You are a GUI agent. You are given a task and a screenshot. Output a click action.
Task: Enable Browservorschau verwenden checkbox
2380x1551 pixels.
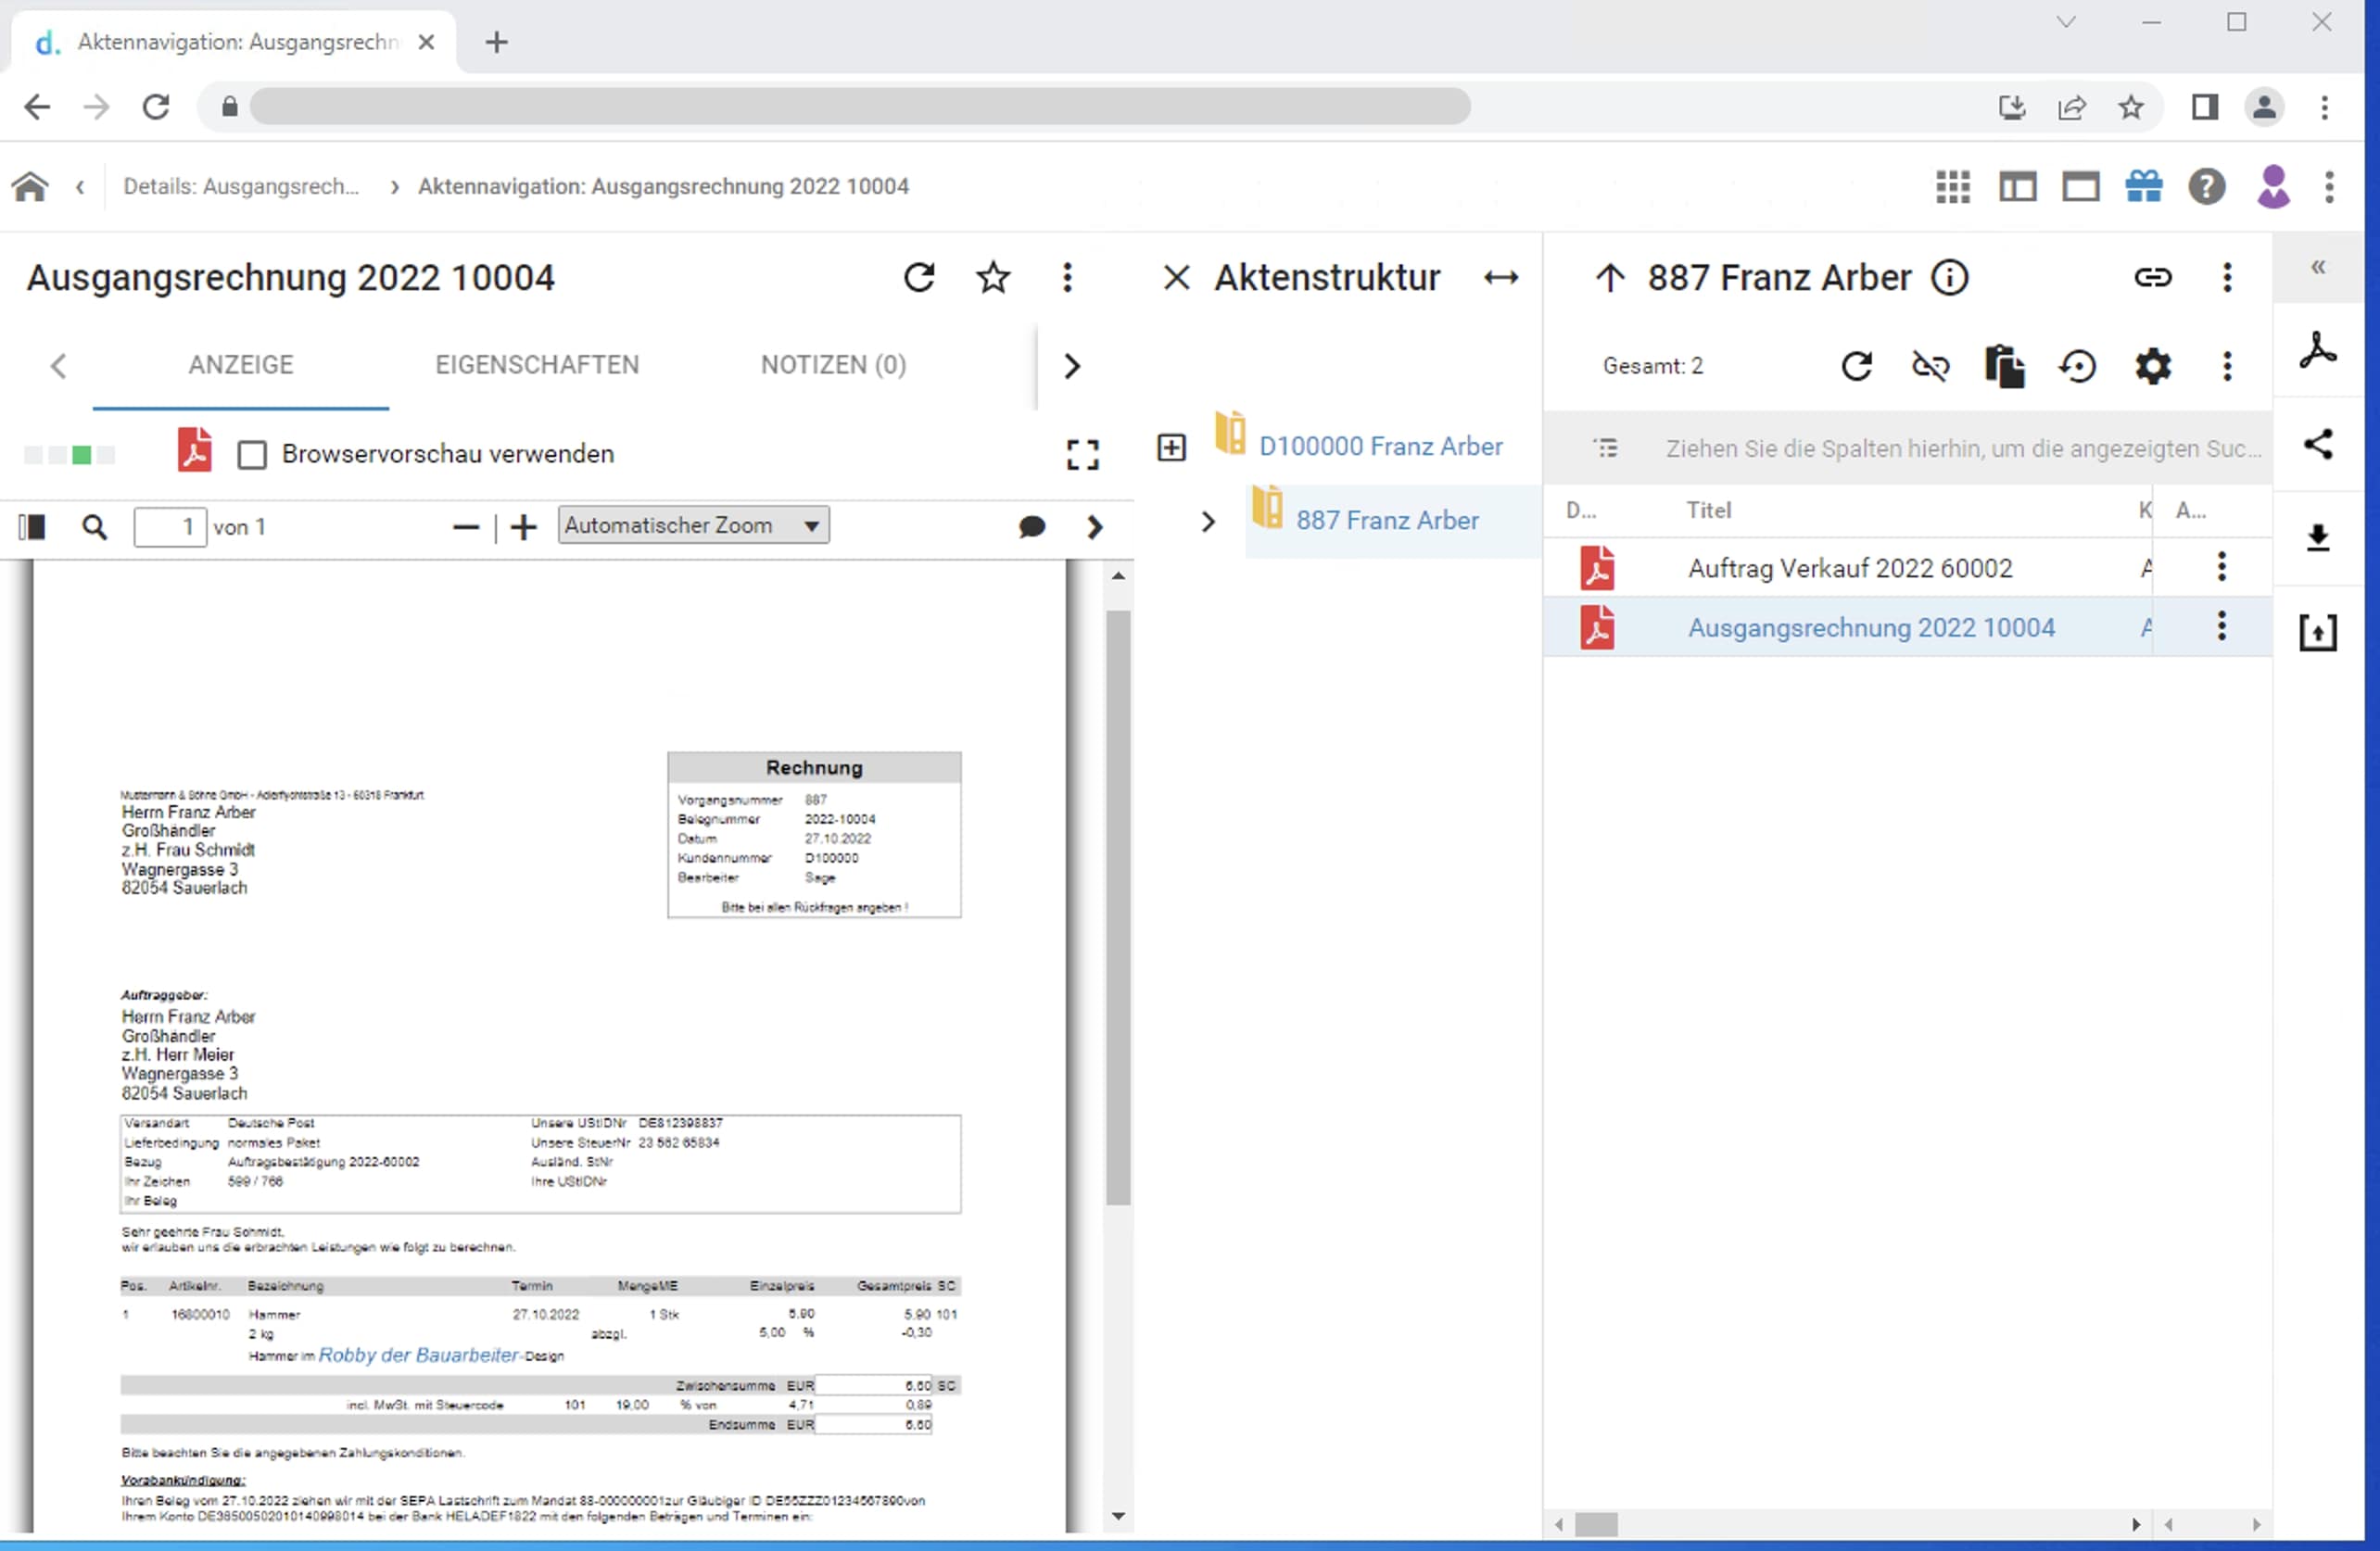252,455
